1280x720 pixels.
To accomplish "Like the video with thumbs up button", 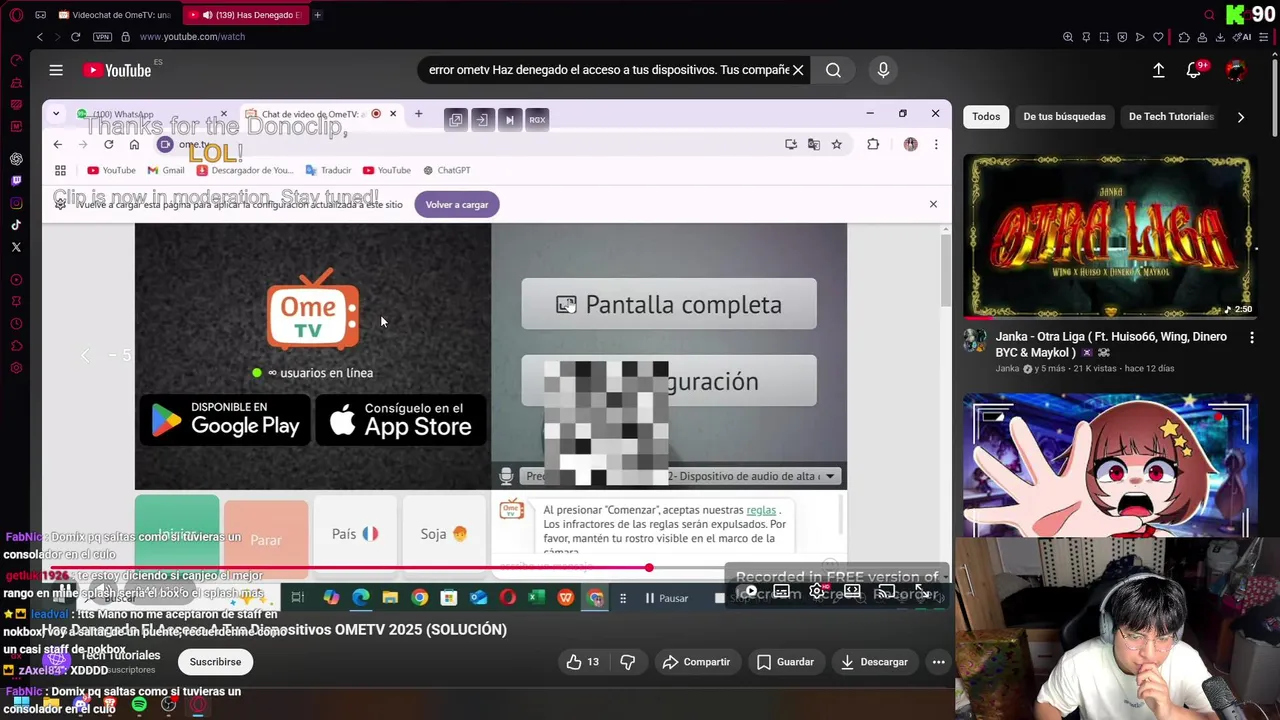I will tap(583, 662).
